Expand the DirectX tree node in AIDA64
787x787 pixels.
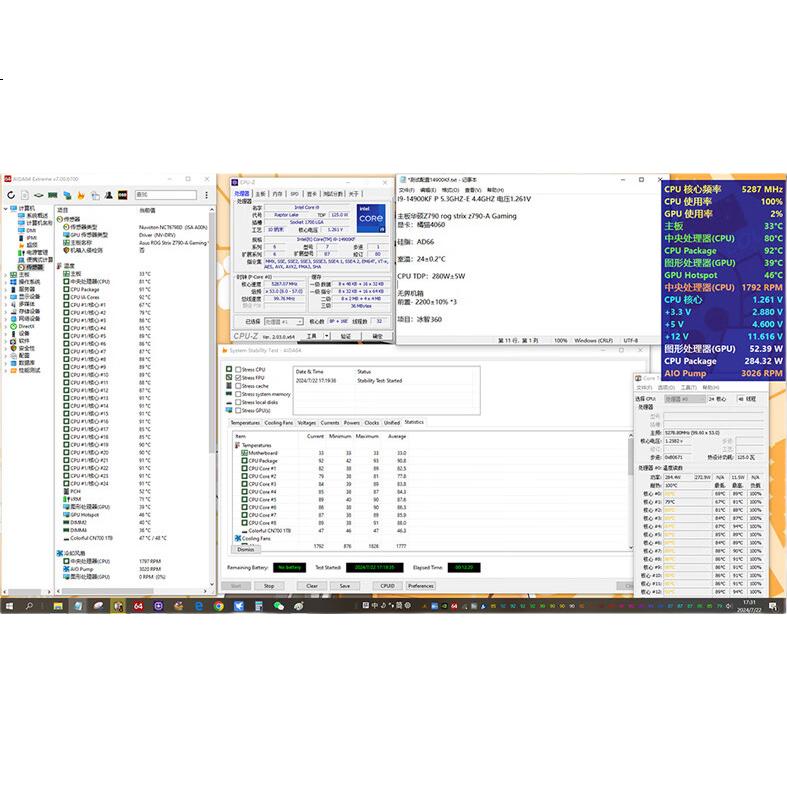coord(6,326)
